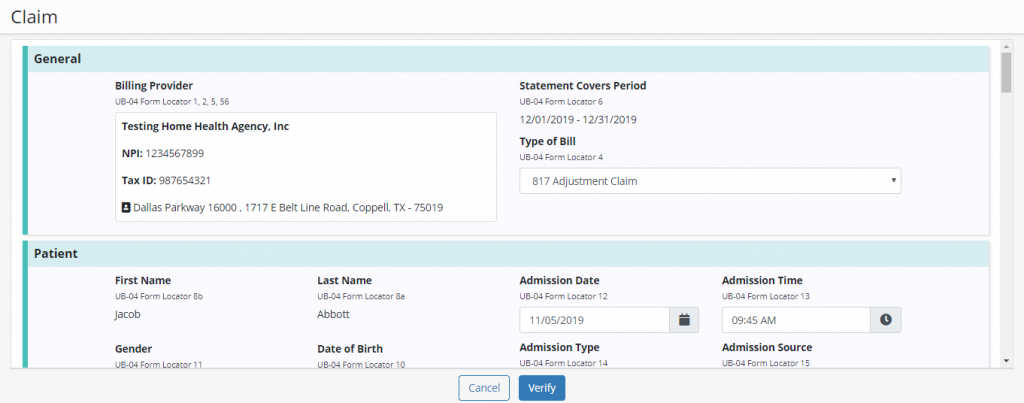Image resolution: width=1024 pixels, height=403 pixels.
Task: Focus the Admission Time input field
Action: click(x=796, y=320)
